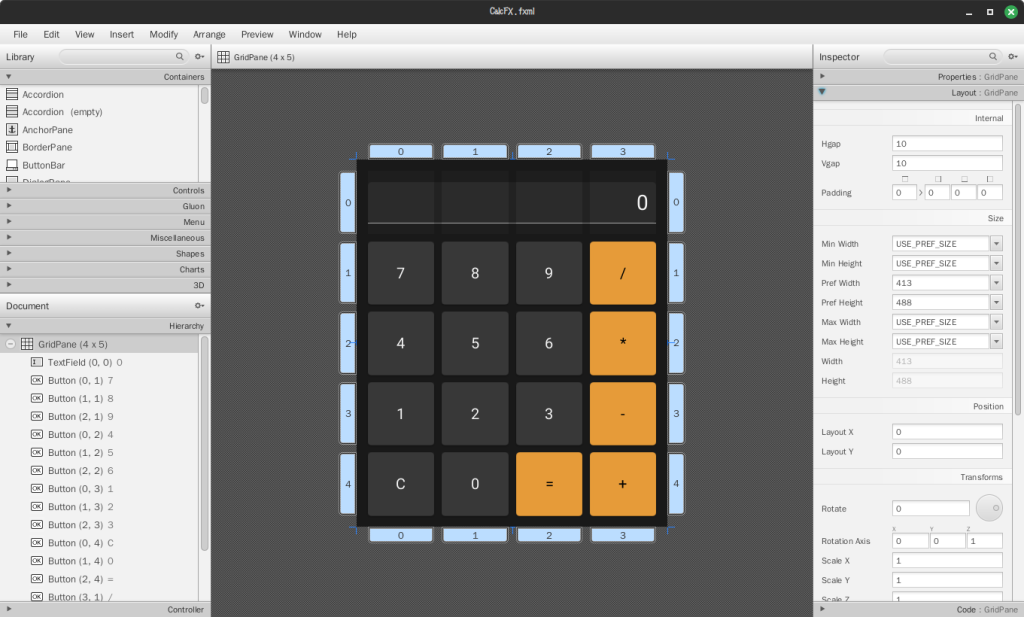
Task: Open the Insert menu
Action: tap(121, 35)
